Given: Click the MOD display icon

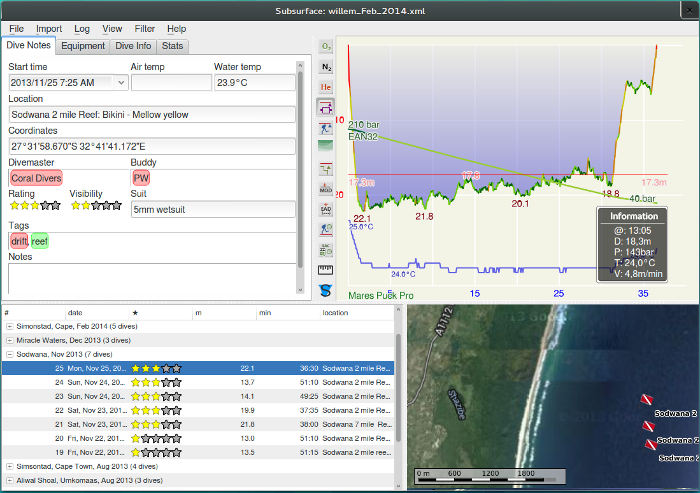Looking at the screenshot, I should (x=326, y=188).
